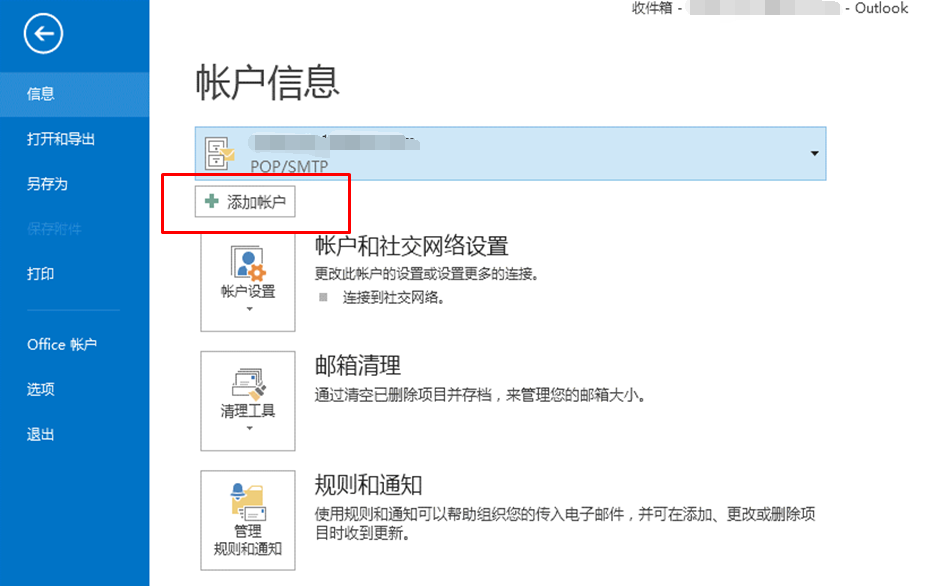The image size is (952, 586).
Task: Click the 打印 sidebar entry
Action: tap(41, 273)
